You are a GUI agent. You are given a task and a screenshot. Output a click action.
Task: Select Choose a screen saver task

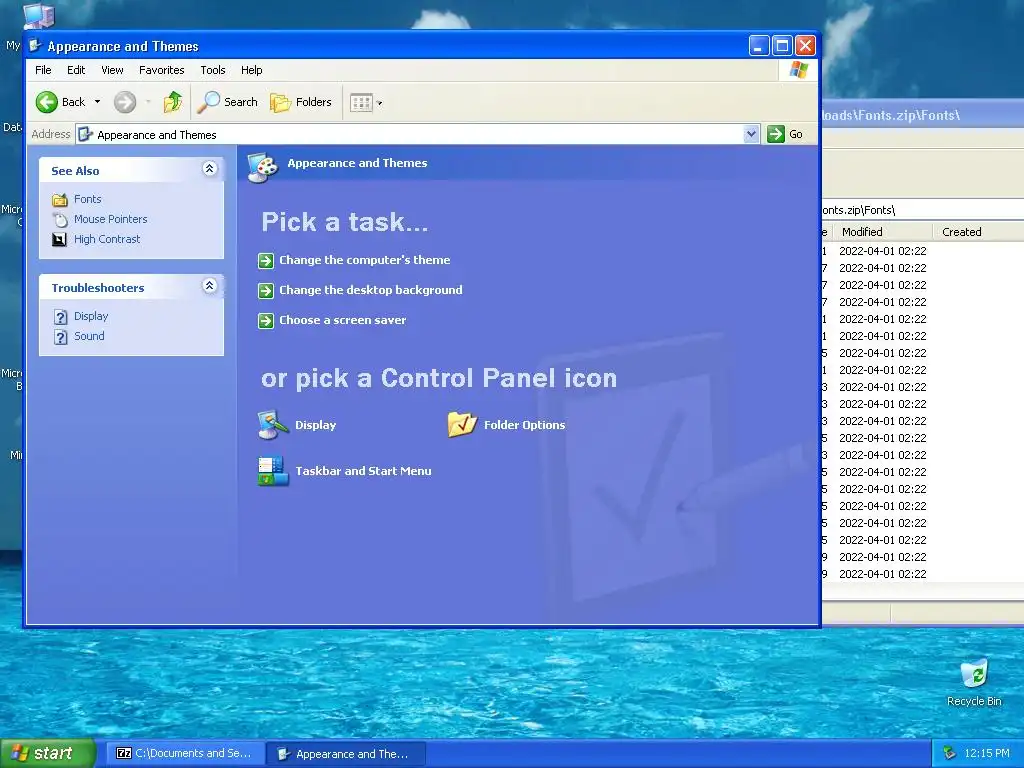342,320
